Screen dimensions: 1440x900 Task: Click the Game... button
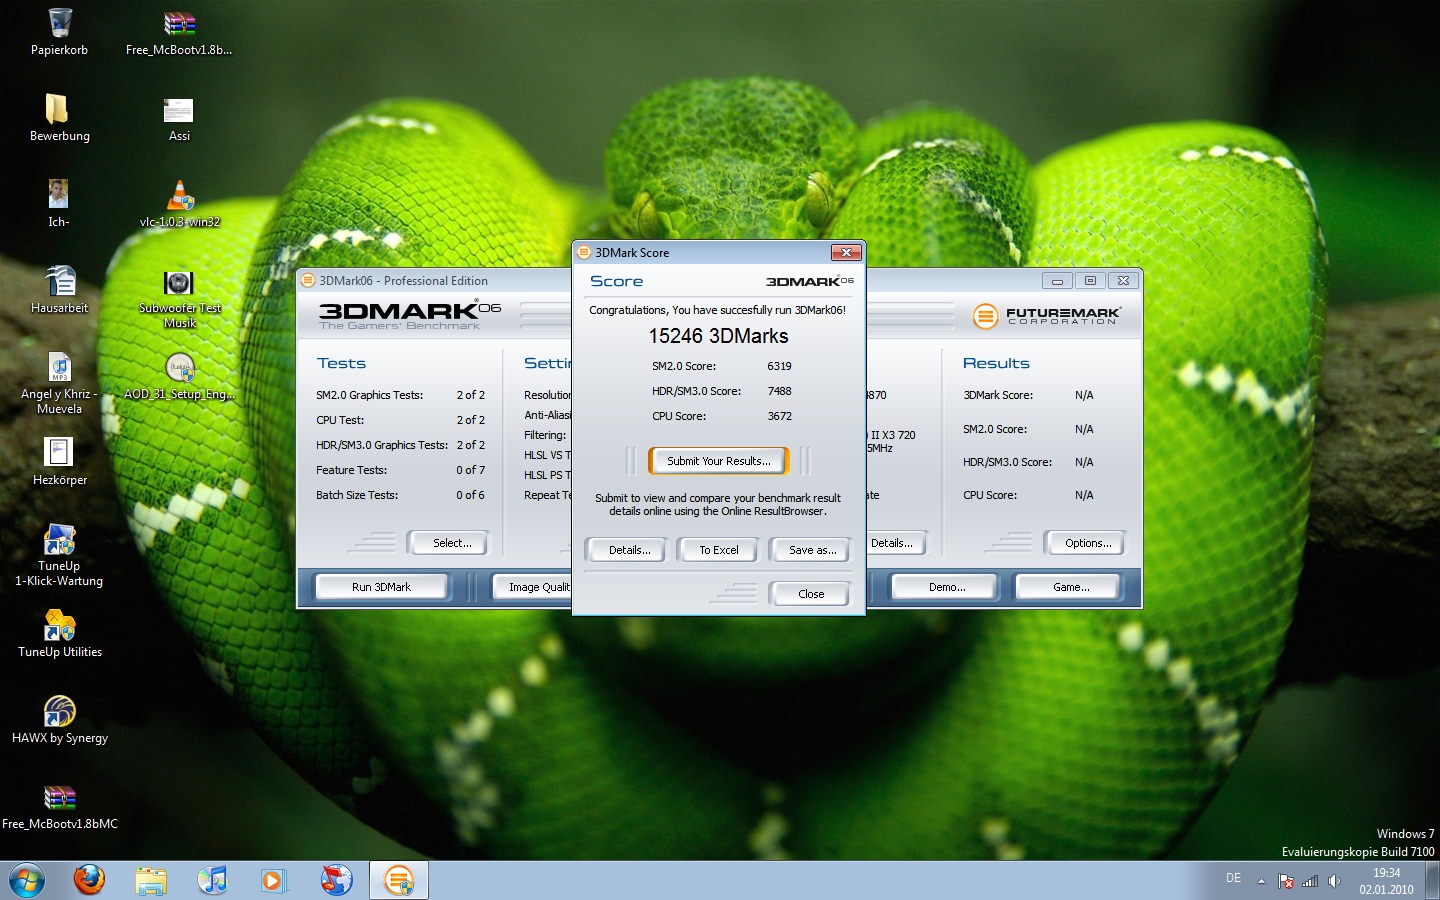1070,587
